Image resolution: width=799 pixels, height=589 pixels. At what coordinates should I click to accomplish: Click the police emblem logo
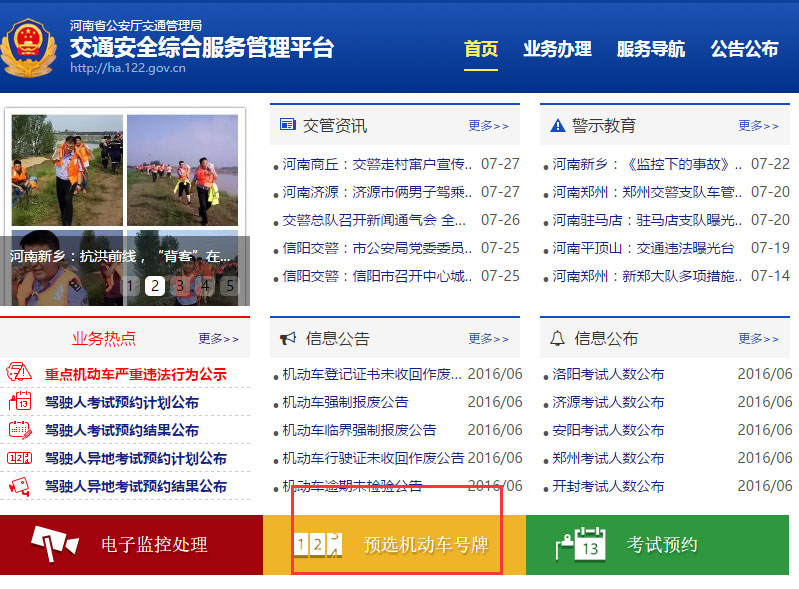click(29, 47)
